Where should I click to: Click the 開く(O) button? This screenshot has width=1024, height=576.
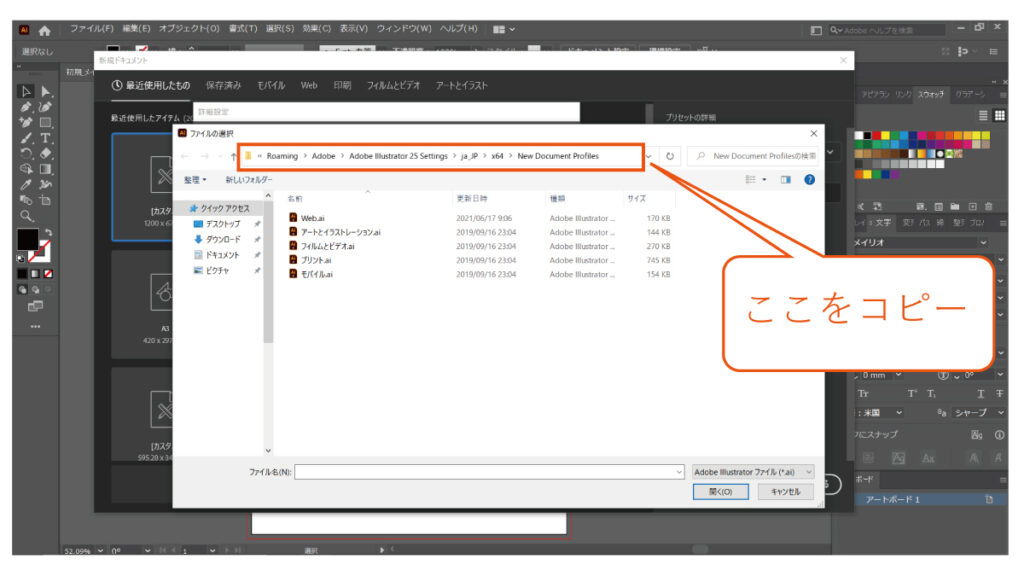(x=720, y=492)
